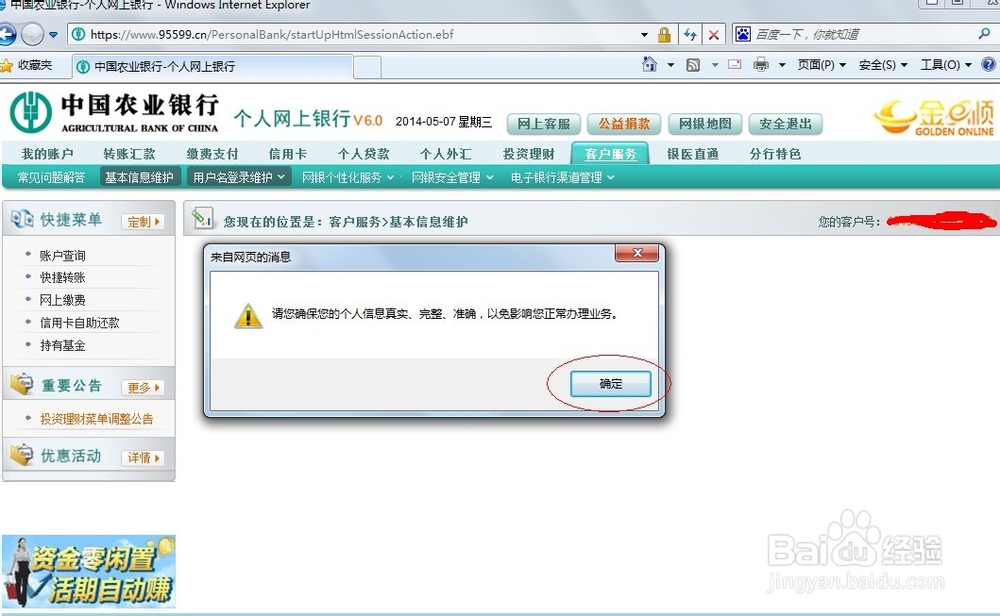Expand 用户名登录维护 submenu
Screen dimensions: 1000x616
tap(239, 177)
